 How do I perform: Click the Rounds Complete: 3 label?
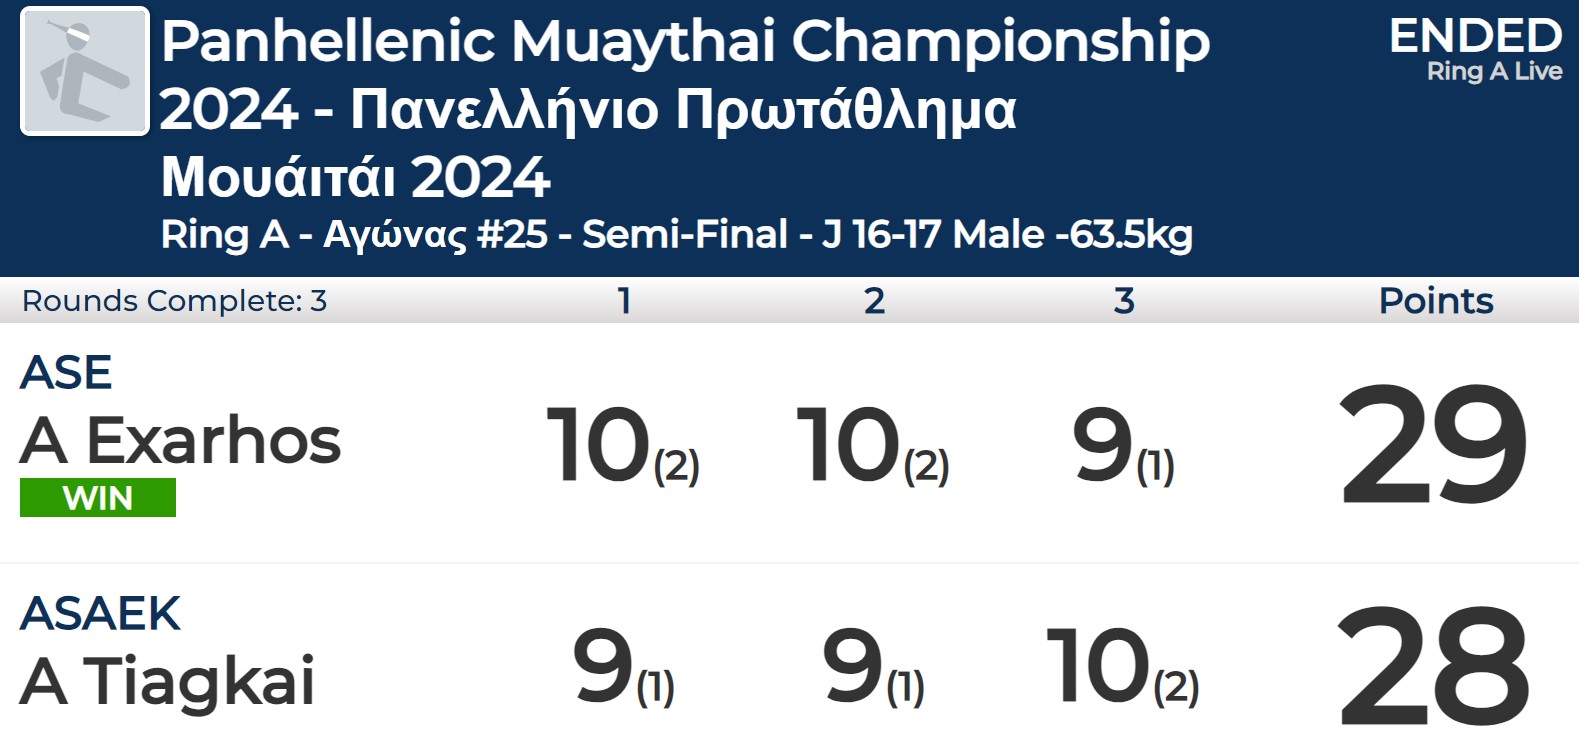click(175, 301)
